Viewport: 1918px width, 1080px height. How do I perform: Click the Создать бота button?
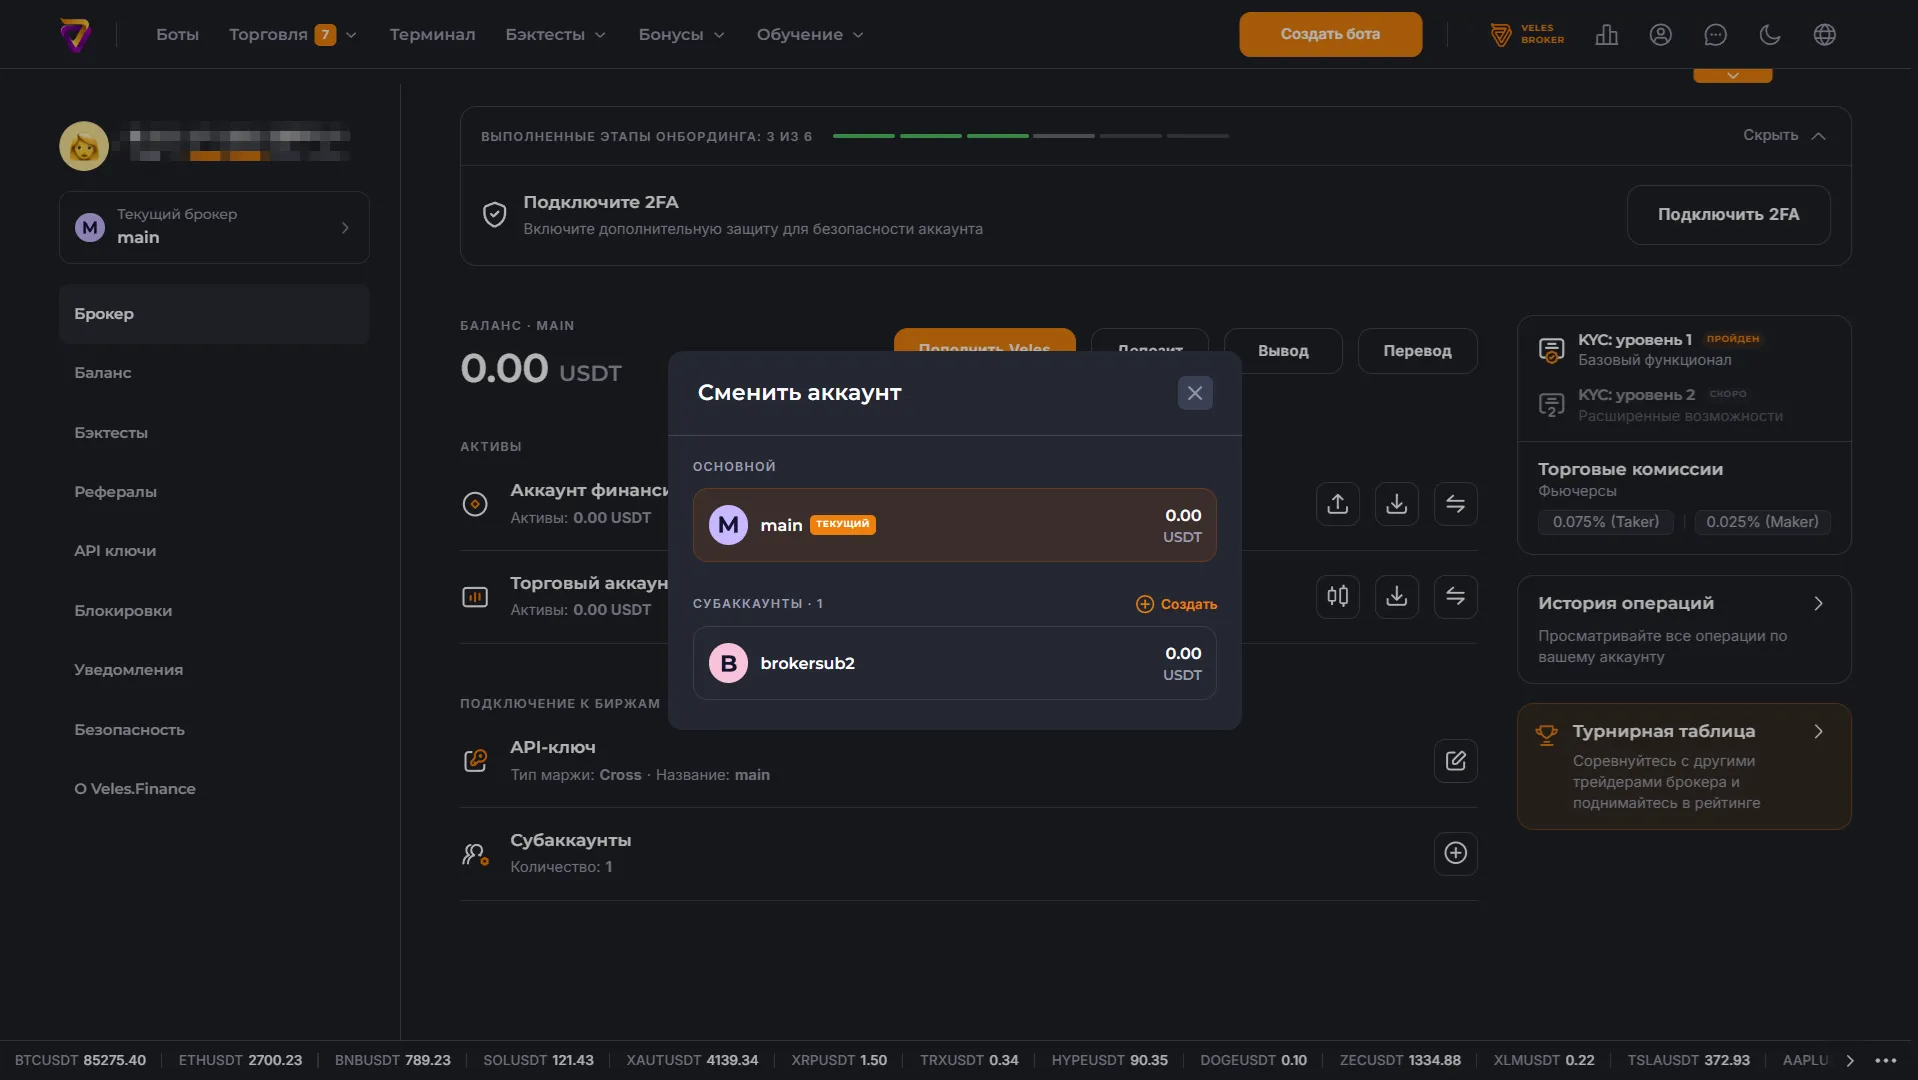1330,34
